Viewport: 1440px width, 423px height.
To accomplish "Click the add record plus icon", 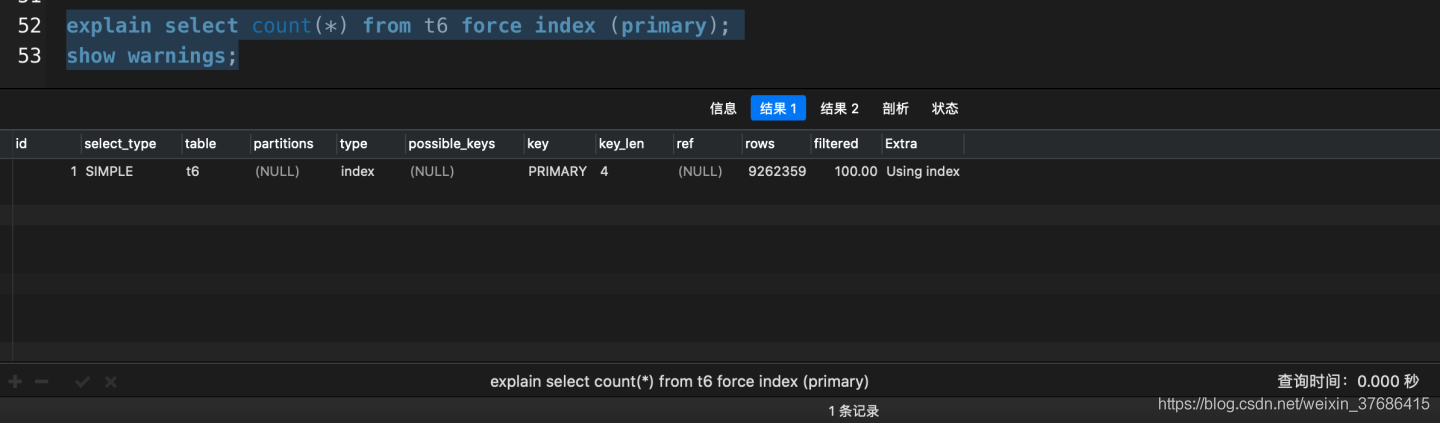I will click(x=15, y=382).
